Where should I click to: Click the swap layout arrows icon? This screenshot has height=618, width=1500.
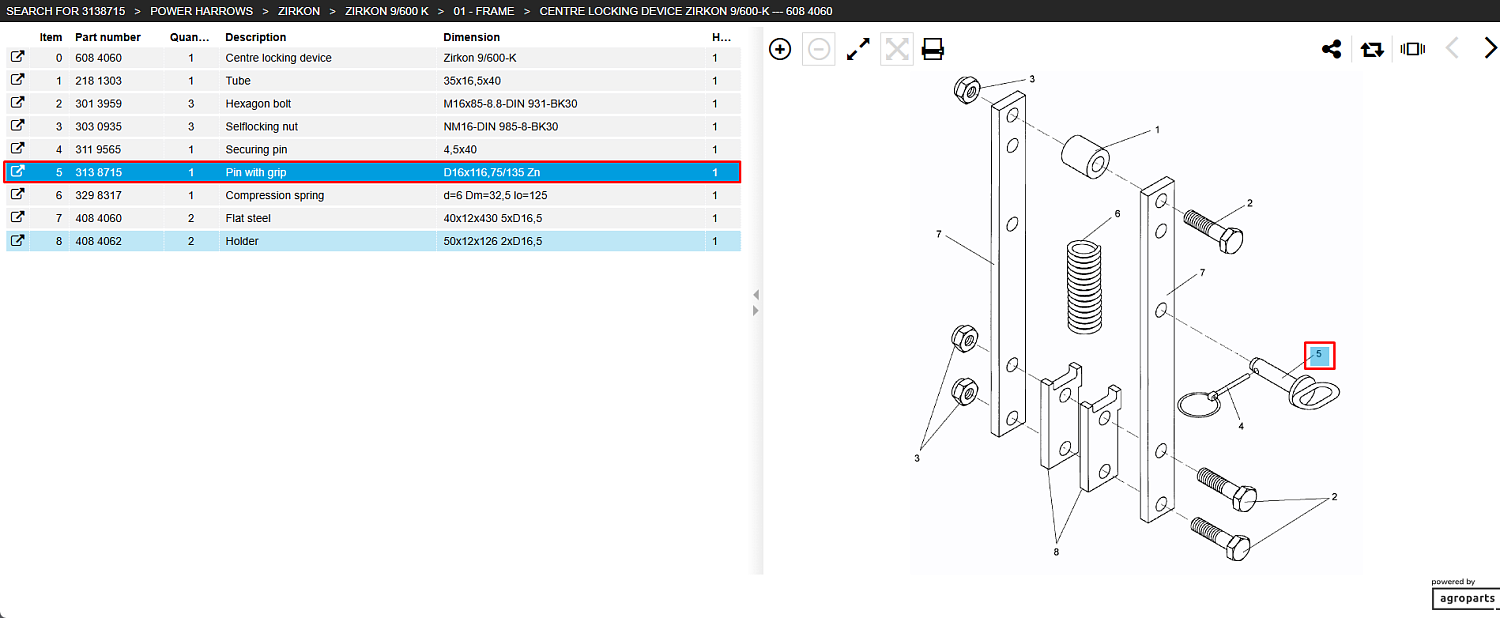pyautogui.click(x=1372, y=49)
